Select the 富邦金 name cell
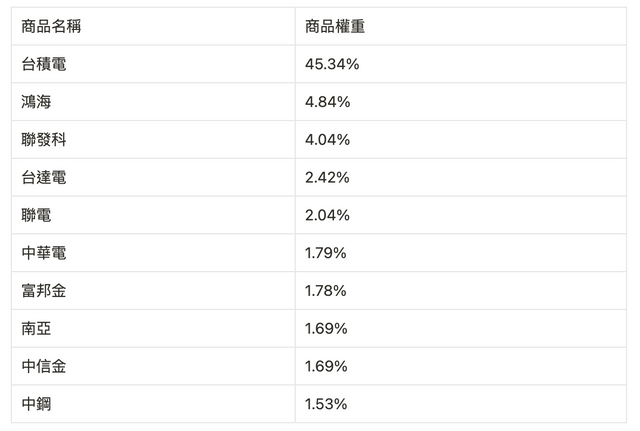640x431 pixels. coord(44,291)
